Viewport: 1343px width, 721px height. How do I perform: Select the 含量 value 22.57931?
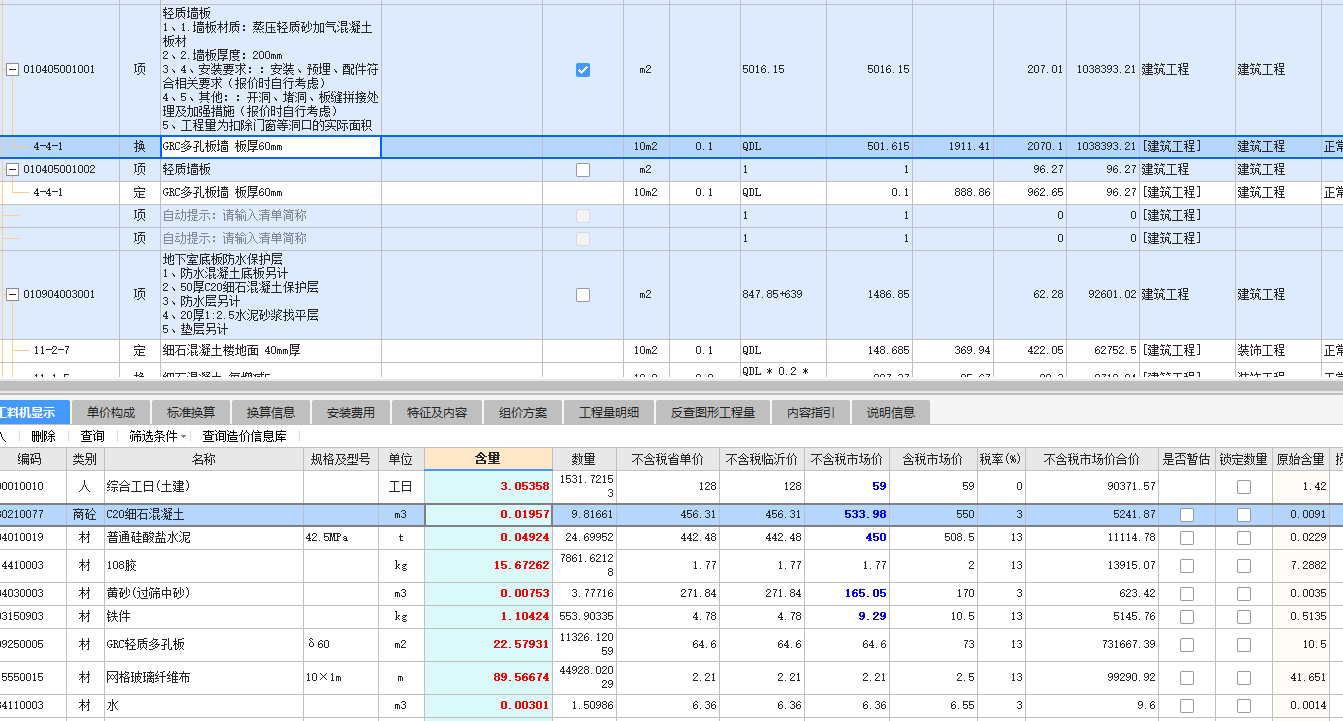pos(488,645)
